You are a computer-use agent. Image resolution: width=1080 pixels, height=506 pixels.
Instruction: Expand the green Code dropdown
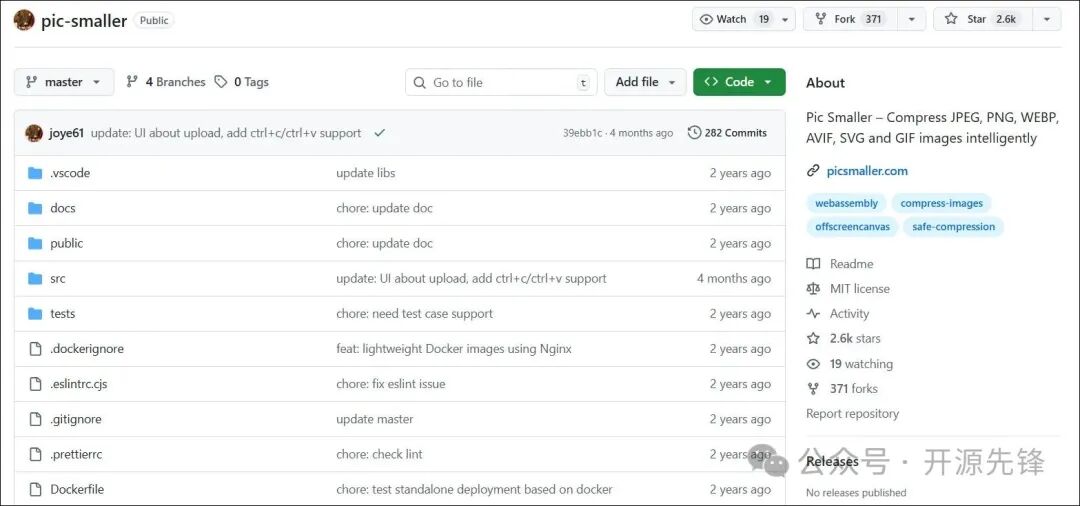coord(739,82)
